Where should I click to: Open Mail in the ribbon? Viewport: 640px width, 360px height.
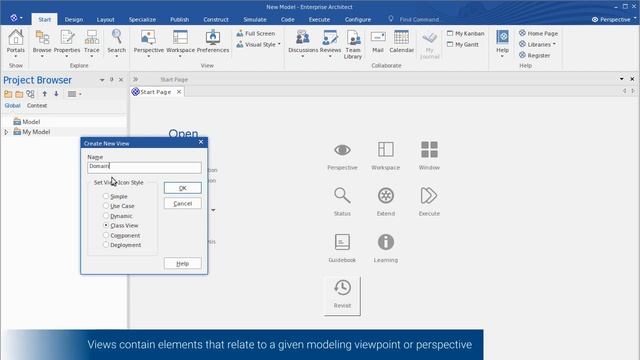pyautogui.click(x=378, y=42)
